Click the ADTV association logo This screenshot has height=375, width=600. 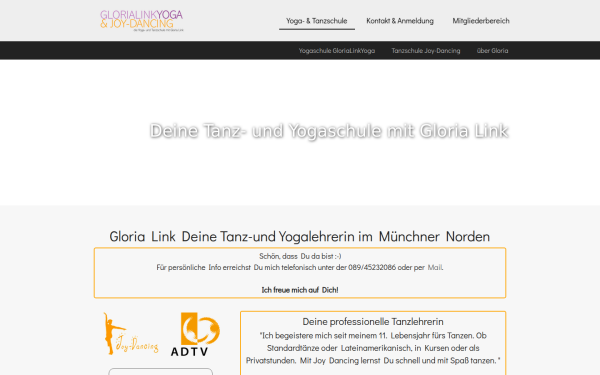pyautogui.click(x=195, y=334)
